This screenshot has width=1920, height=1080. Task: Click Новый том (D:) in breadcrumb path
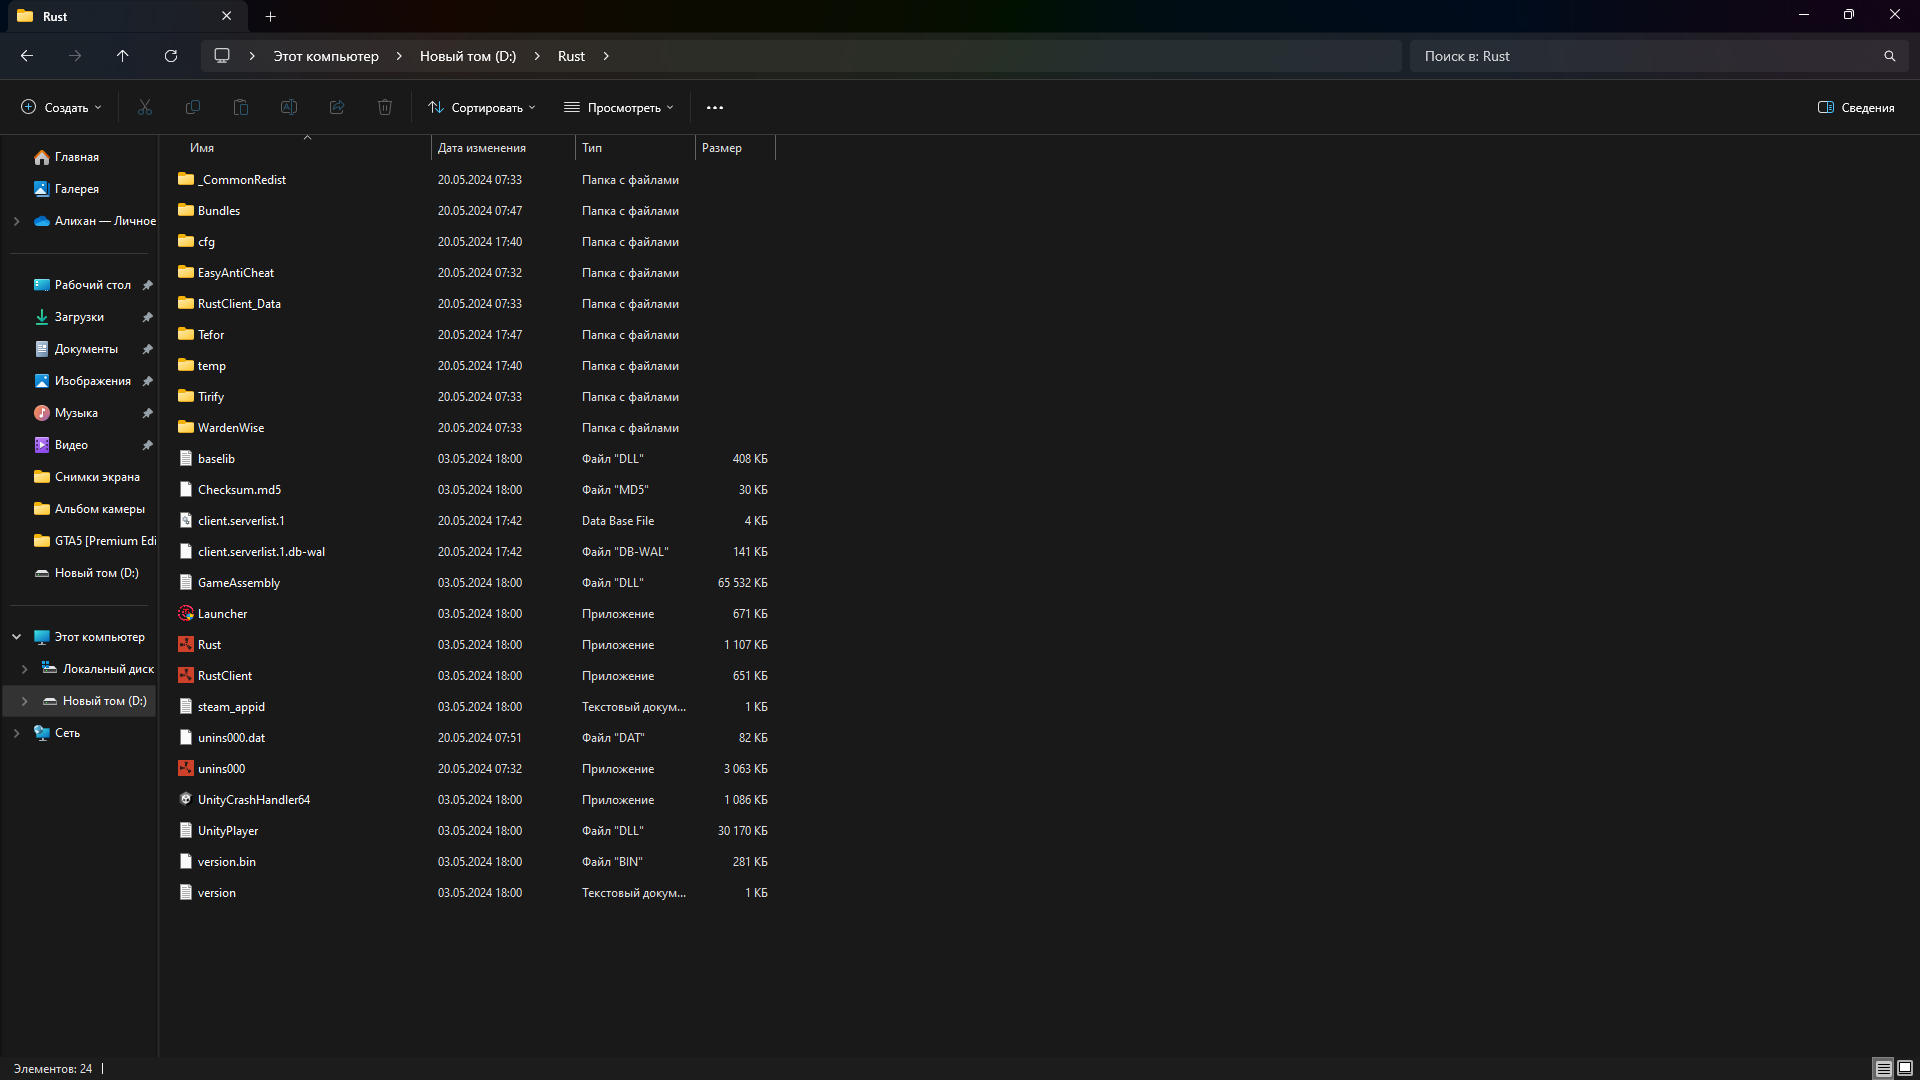click(x=468, y=56)
